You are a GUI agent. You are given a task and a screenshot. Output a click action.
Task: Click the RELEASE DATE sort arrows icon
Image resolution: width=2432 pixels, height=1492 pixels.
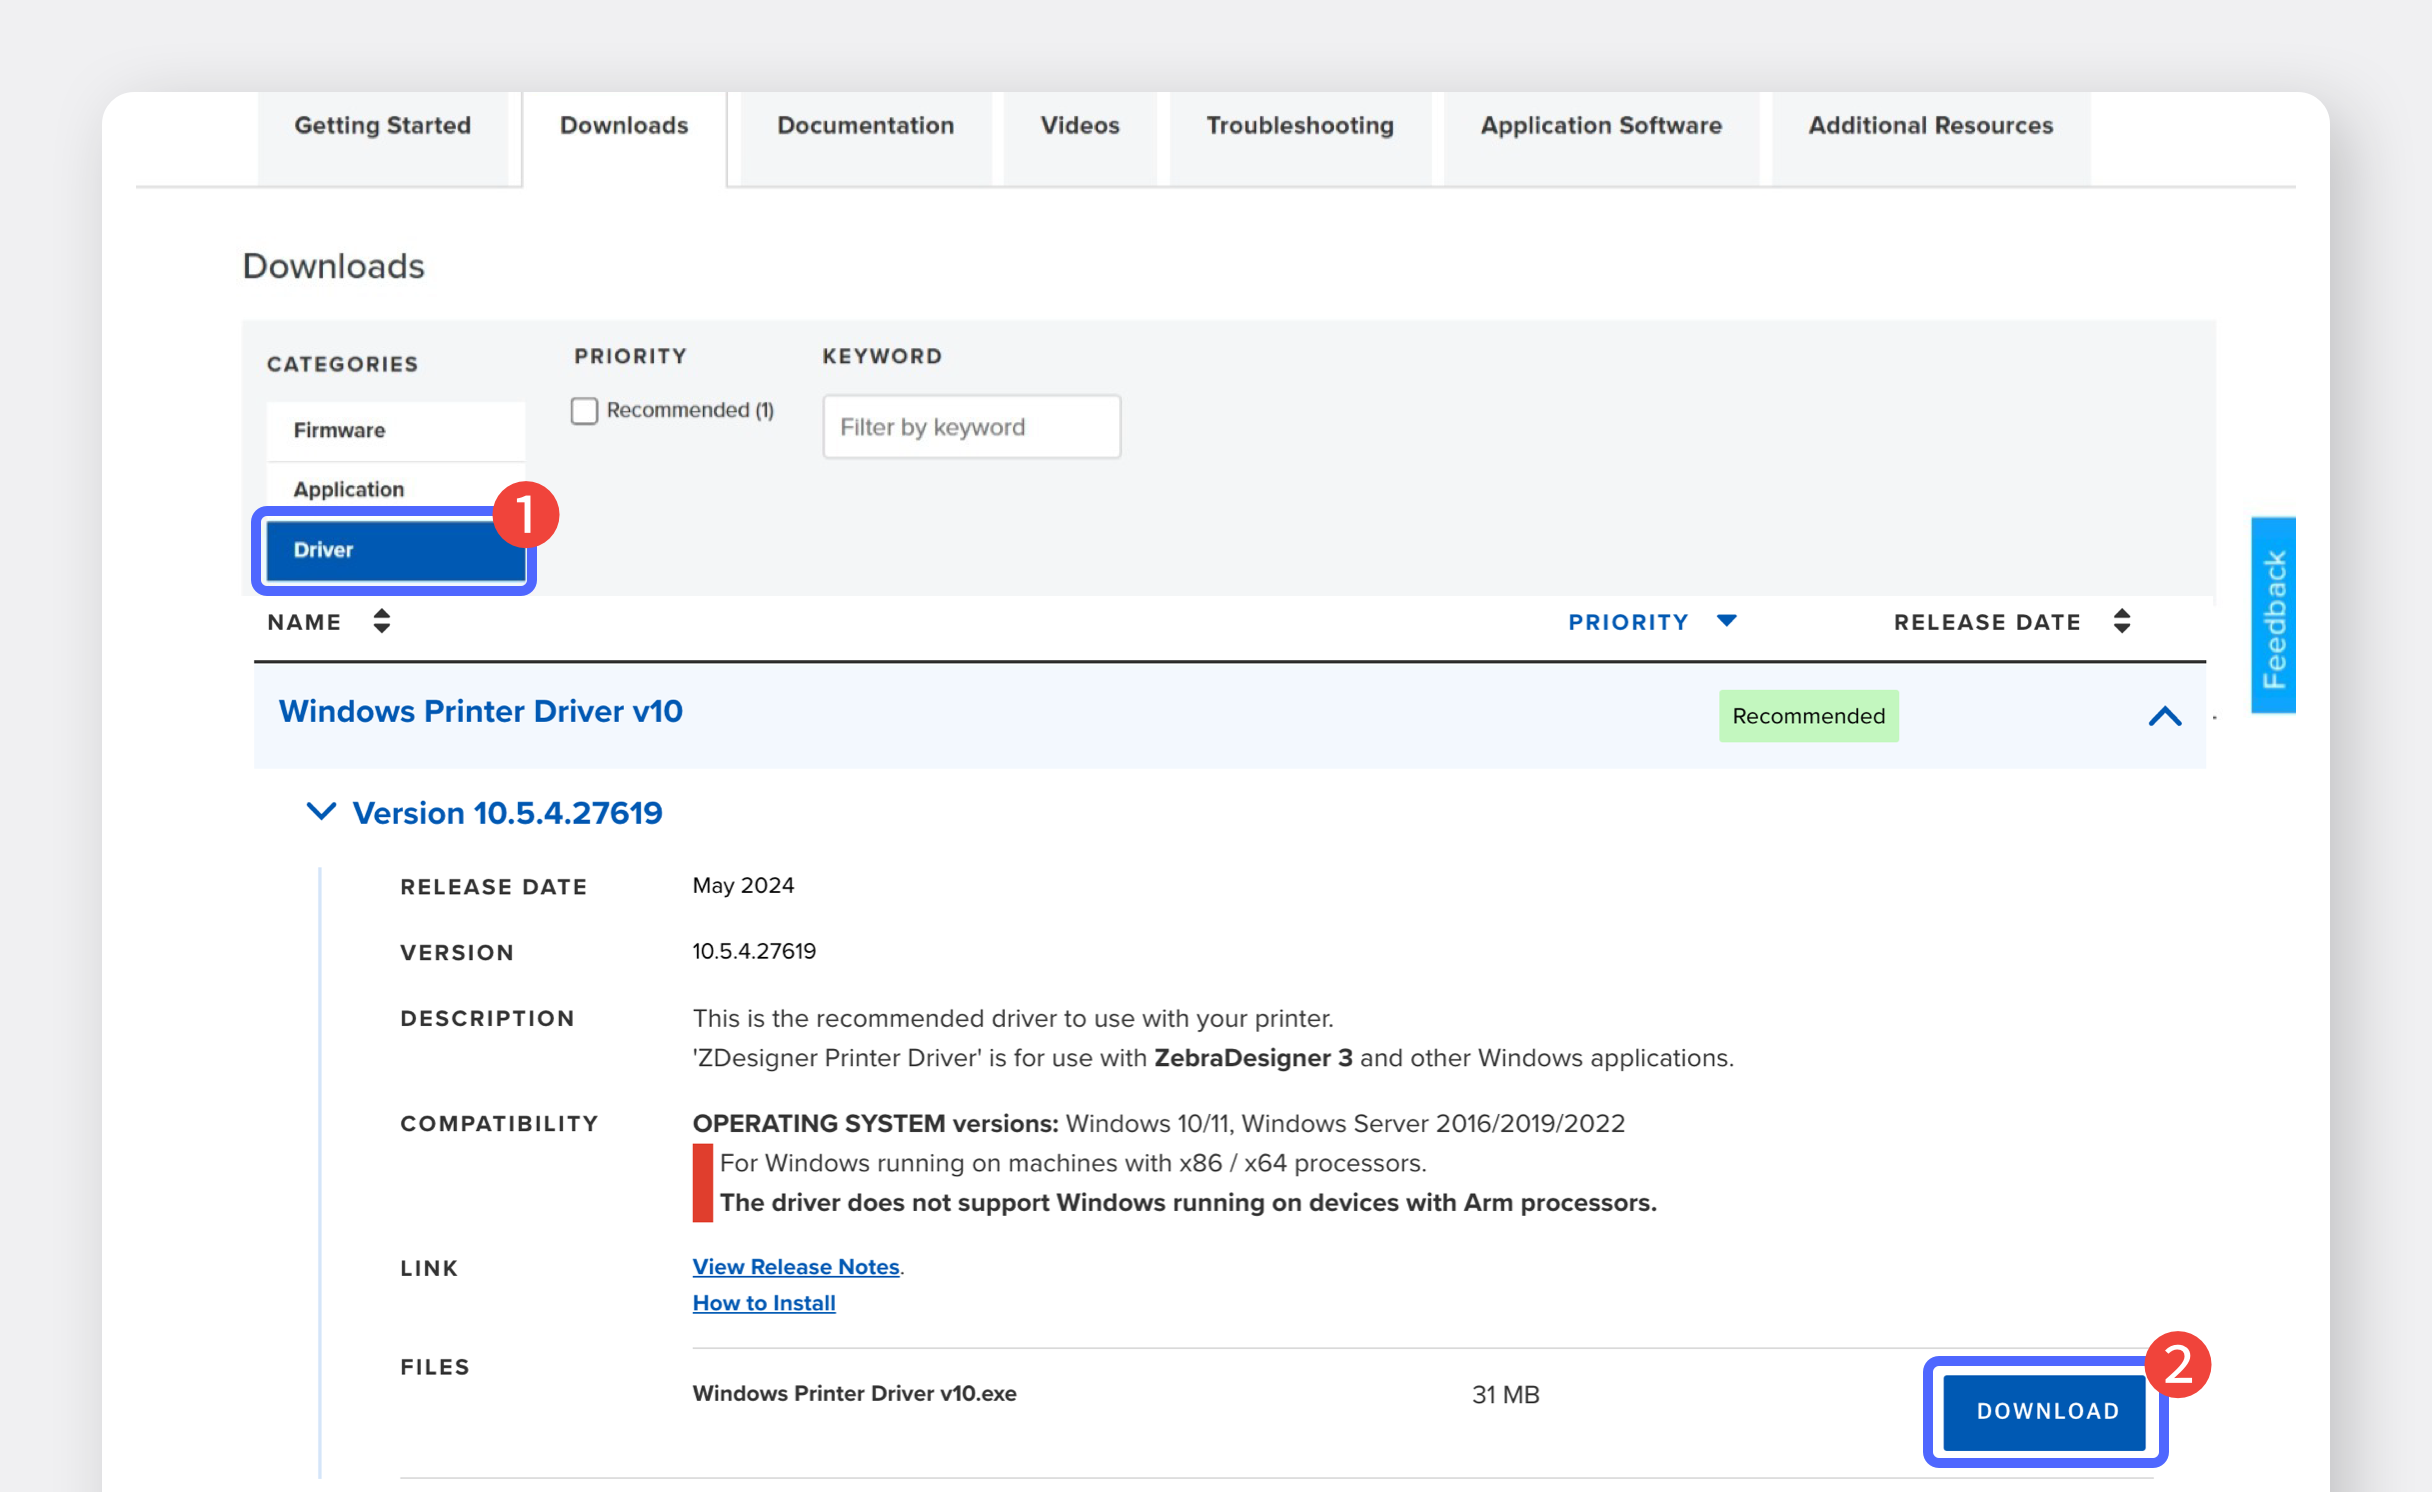(x=2121, y=621)
